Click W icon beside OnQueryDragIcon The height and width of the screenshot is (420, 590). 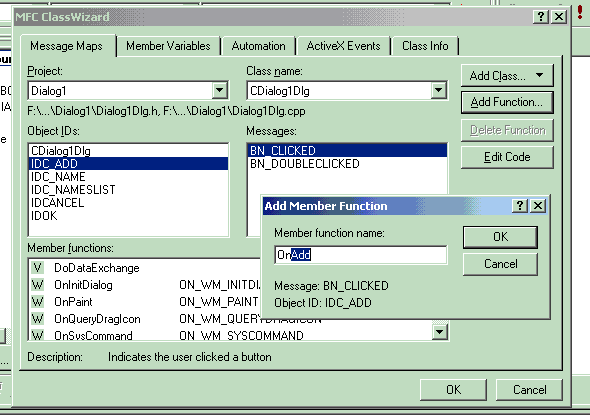37,319
